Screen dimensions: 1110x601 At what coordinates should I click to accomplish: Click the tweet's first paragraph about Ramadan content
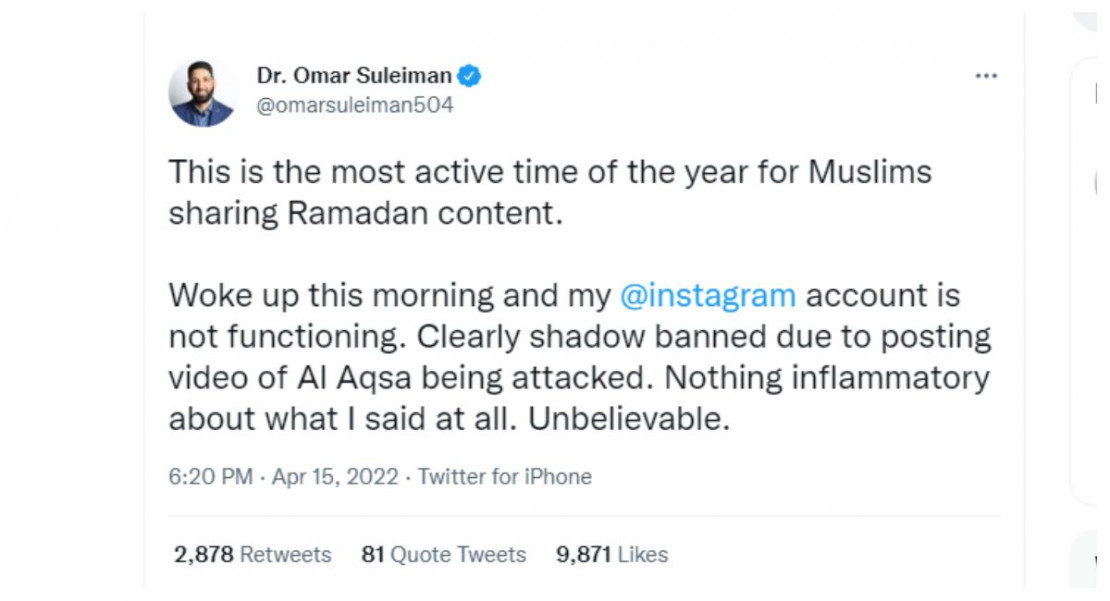[550, 192]
